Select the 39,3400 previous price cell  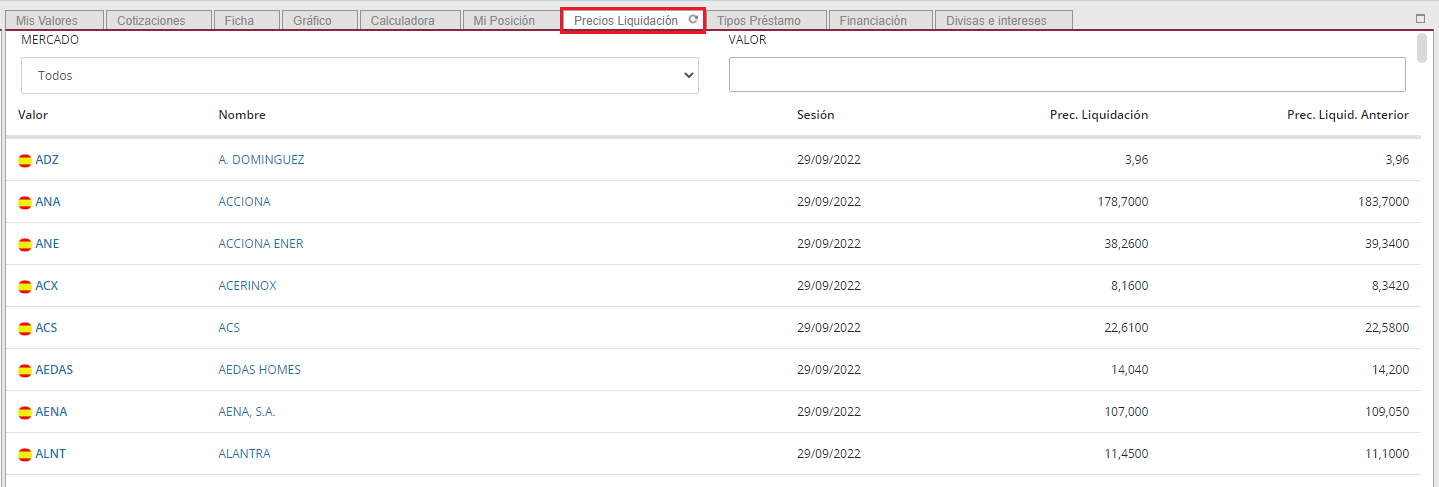pos(1387,244)
